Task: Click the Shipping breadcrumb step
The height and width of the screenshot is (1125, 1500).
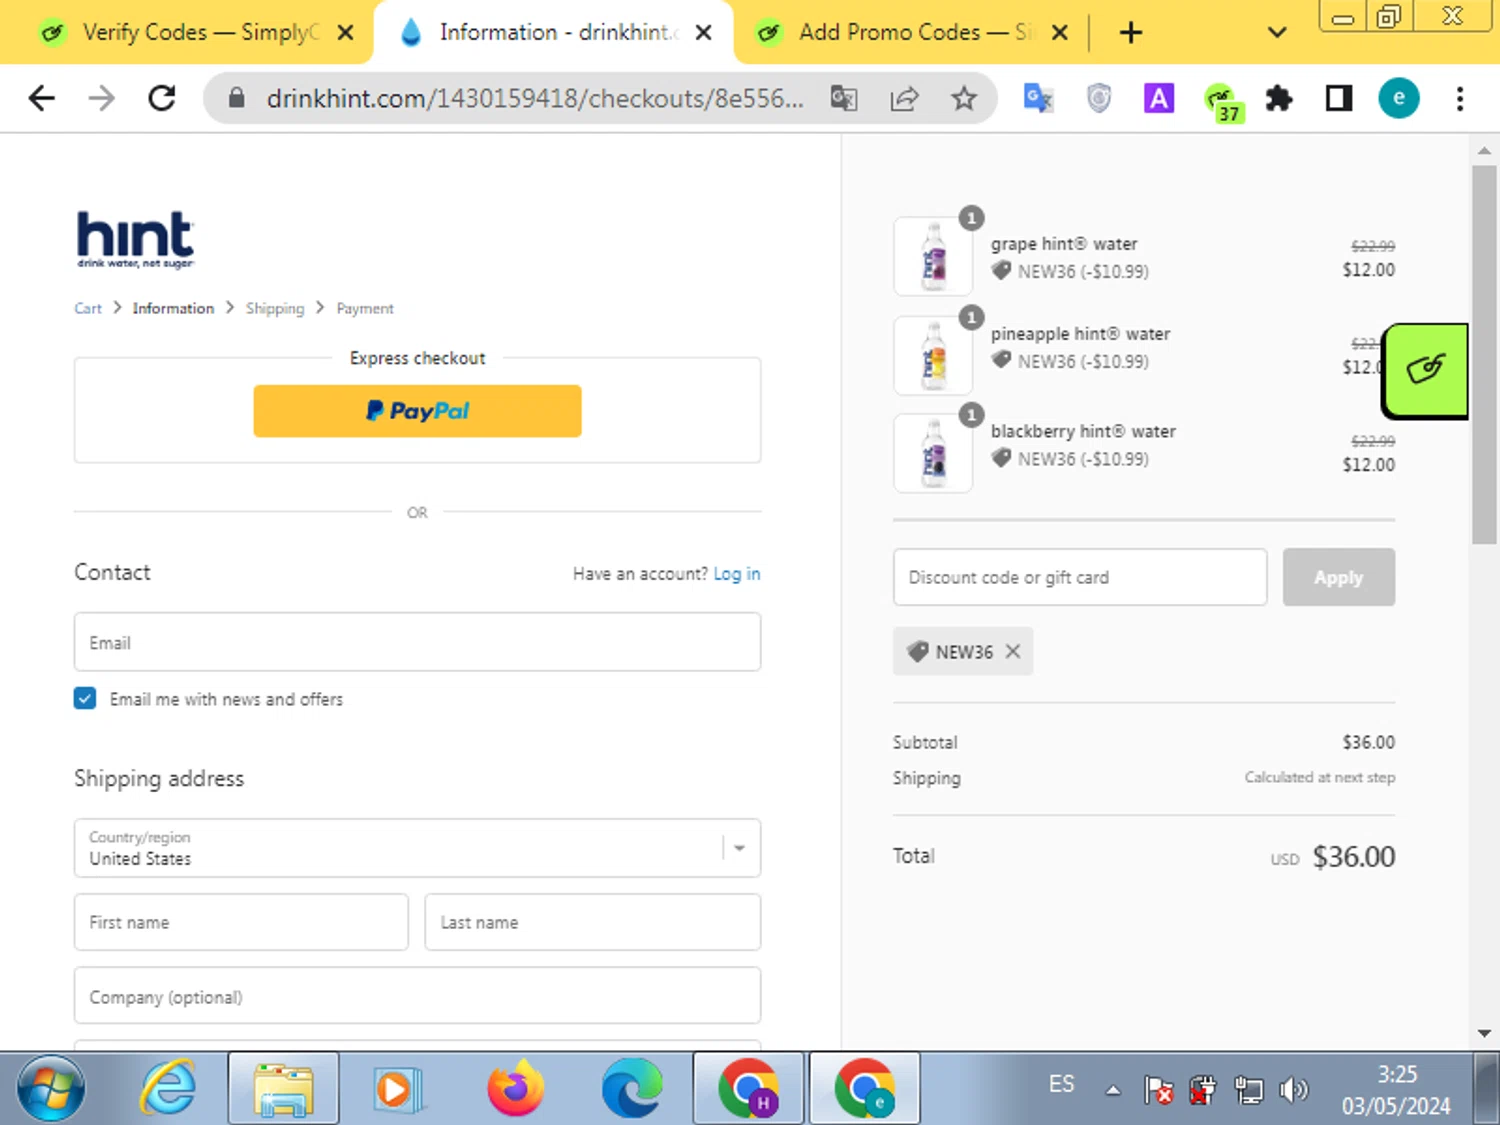Action: [275, 308]
